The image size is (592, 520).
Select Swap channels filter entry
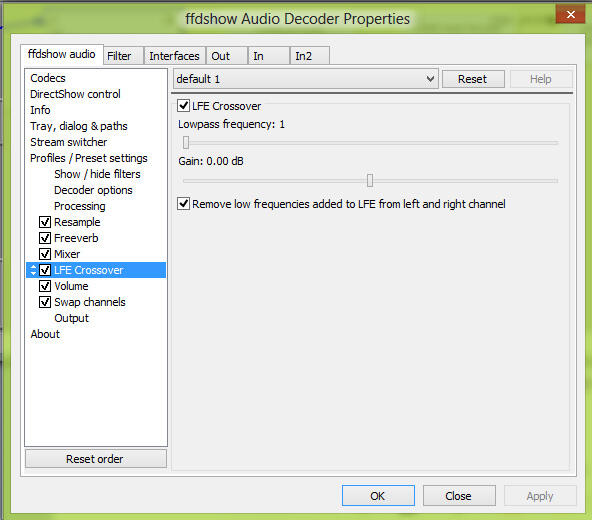[89, 302]
